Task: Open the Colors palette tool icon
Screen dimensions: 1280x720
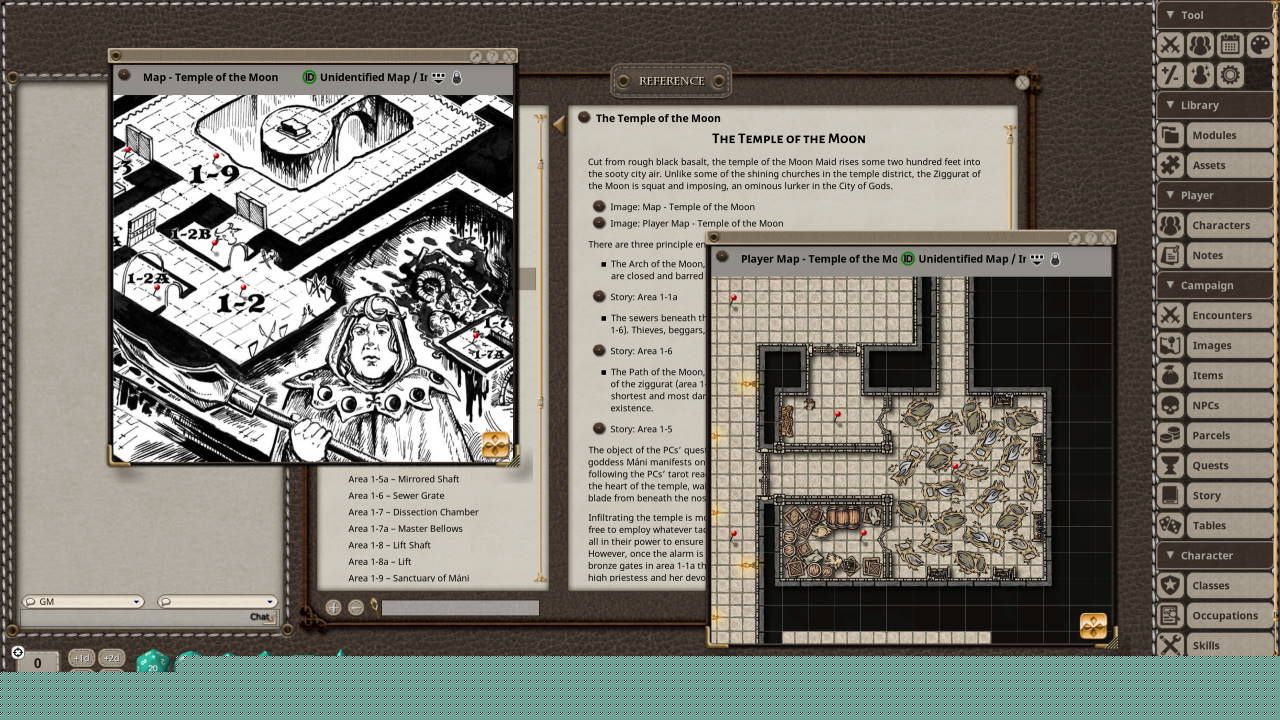Action: (1260, 45)
